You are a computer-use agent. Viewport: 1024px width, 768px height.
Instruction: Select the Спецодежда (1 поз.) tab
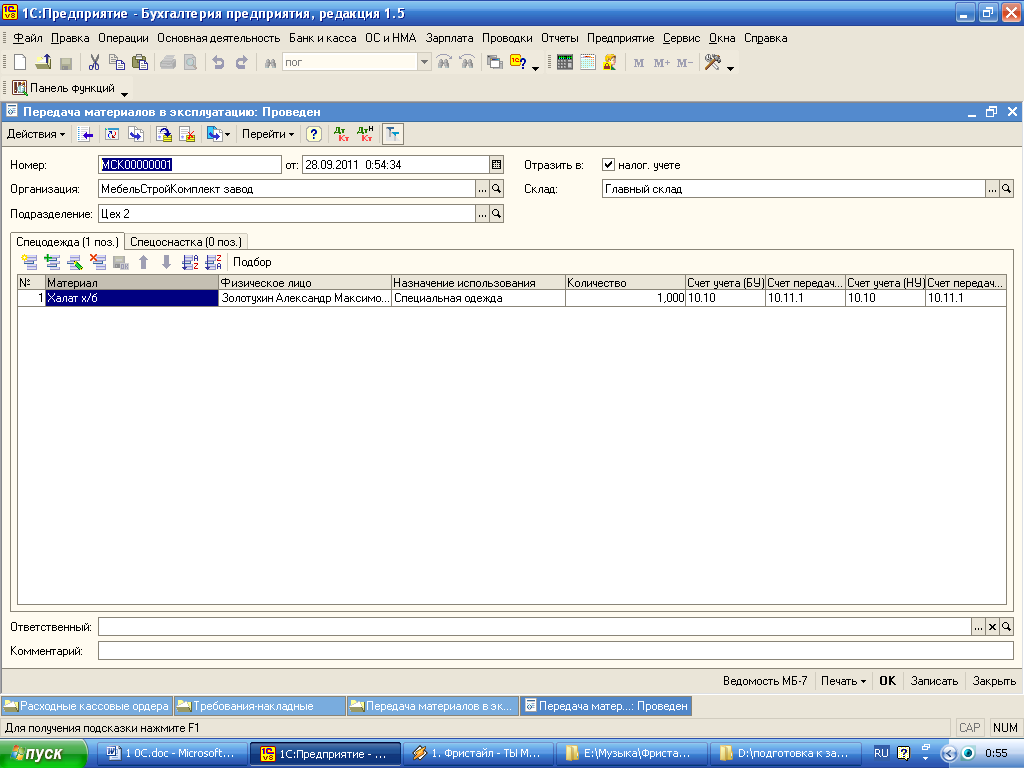pos(67,242)
